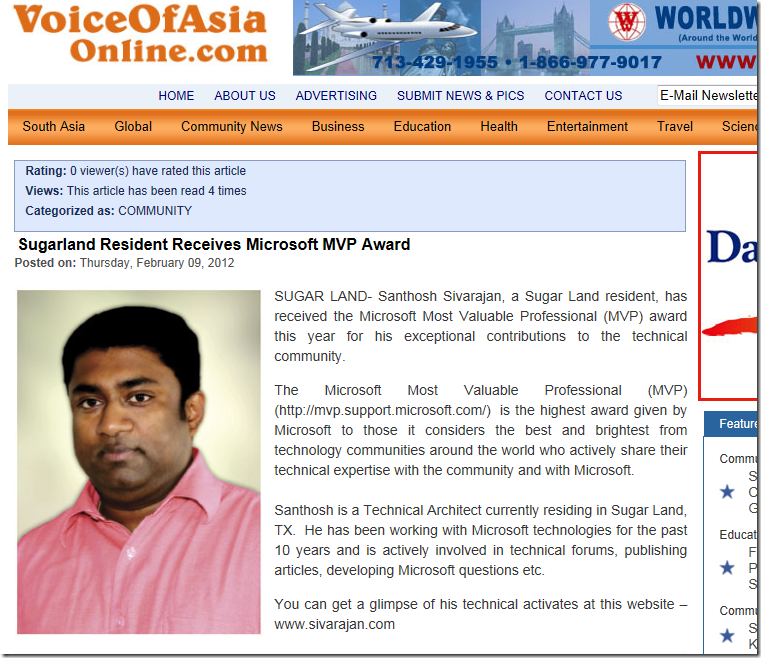This screenshot has width=761, height=658.
Task: Click the 'read 4 times' views line
Action: click(x=135, y=191)
